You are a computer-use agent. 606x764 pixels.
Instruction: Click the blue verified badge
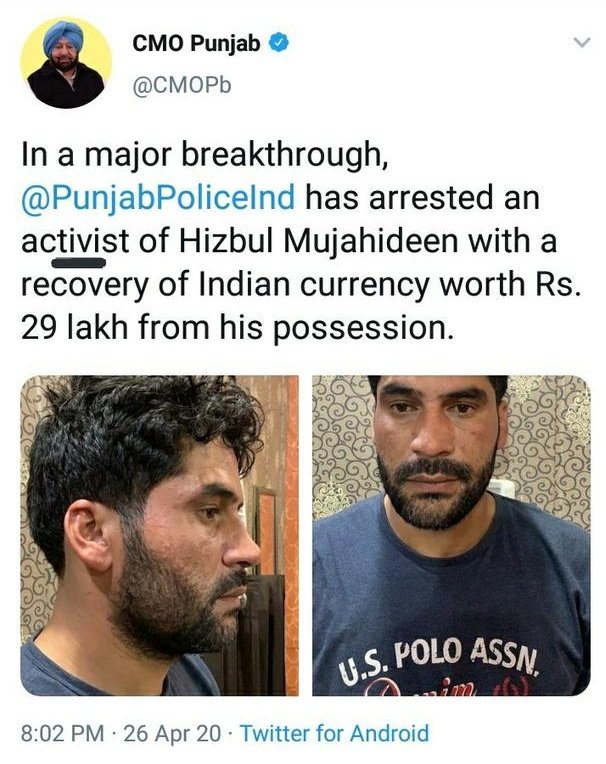pyautogui.click(x=280, y=43)
